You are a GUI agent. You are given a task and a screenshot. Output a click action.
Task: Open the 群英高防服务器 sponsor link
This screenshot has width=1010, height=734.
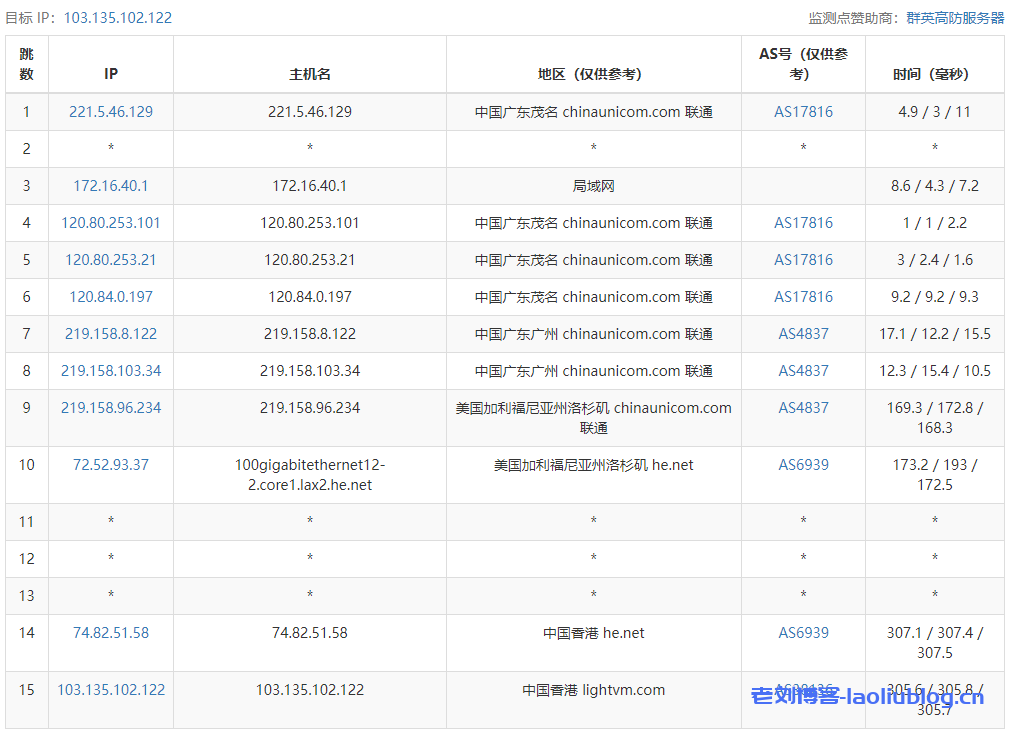click(x=955, y=18)
